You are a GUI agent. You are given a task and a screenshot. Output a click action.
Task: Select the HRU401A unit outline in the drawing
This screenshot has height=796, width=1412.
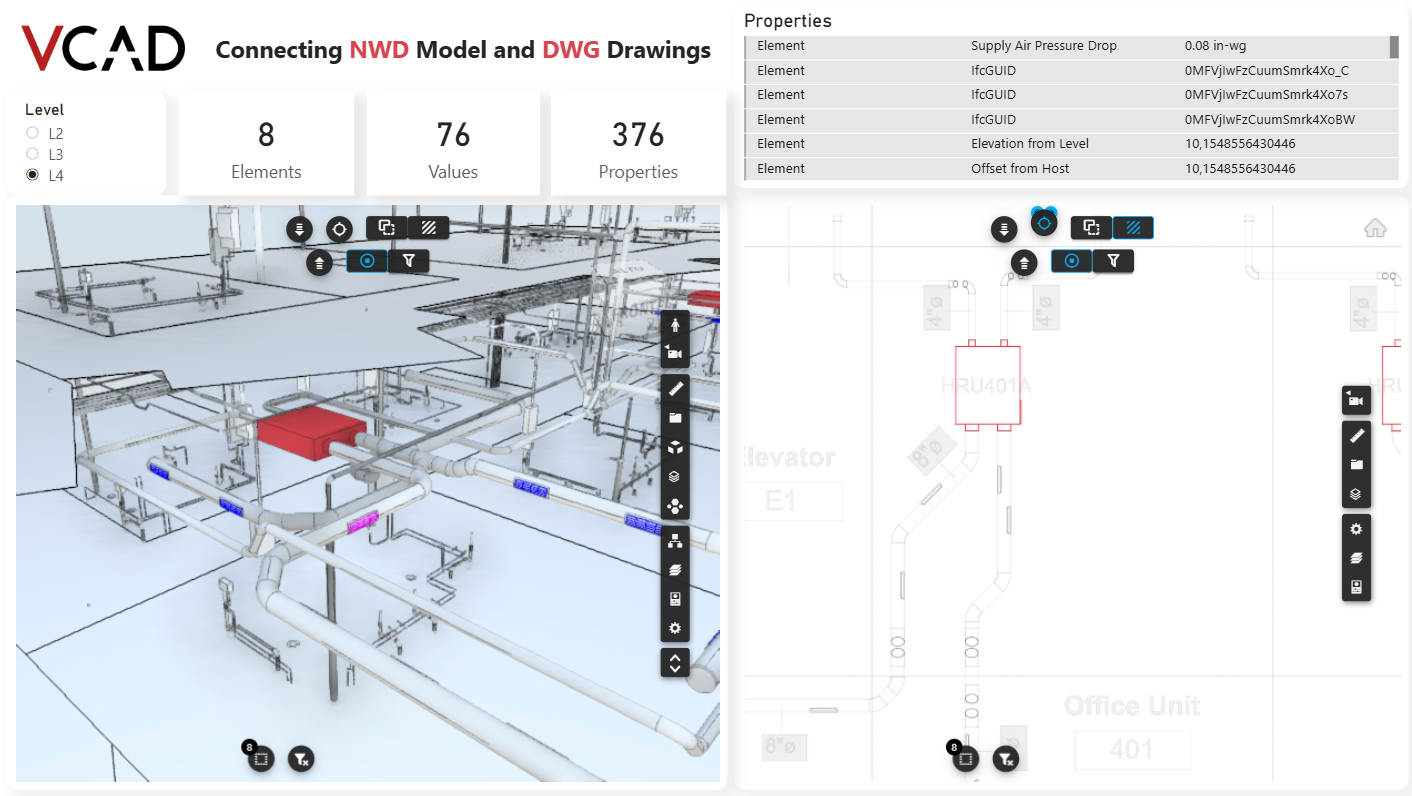coord(987,385)
